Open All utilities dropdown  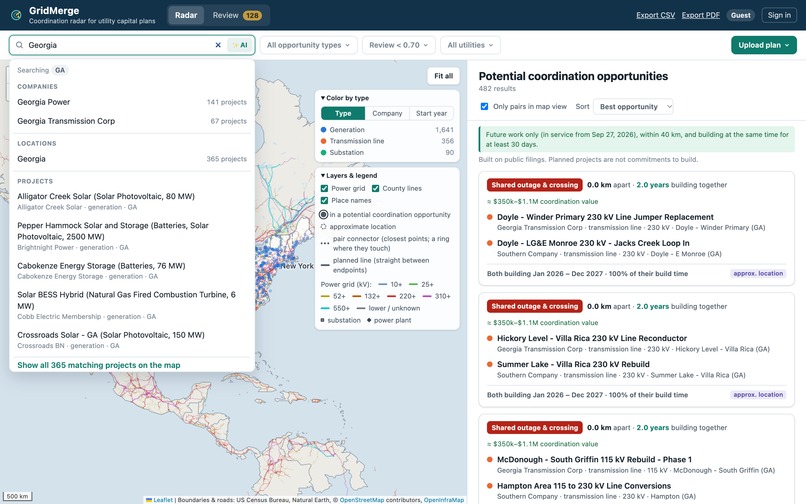point(470,45)
